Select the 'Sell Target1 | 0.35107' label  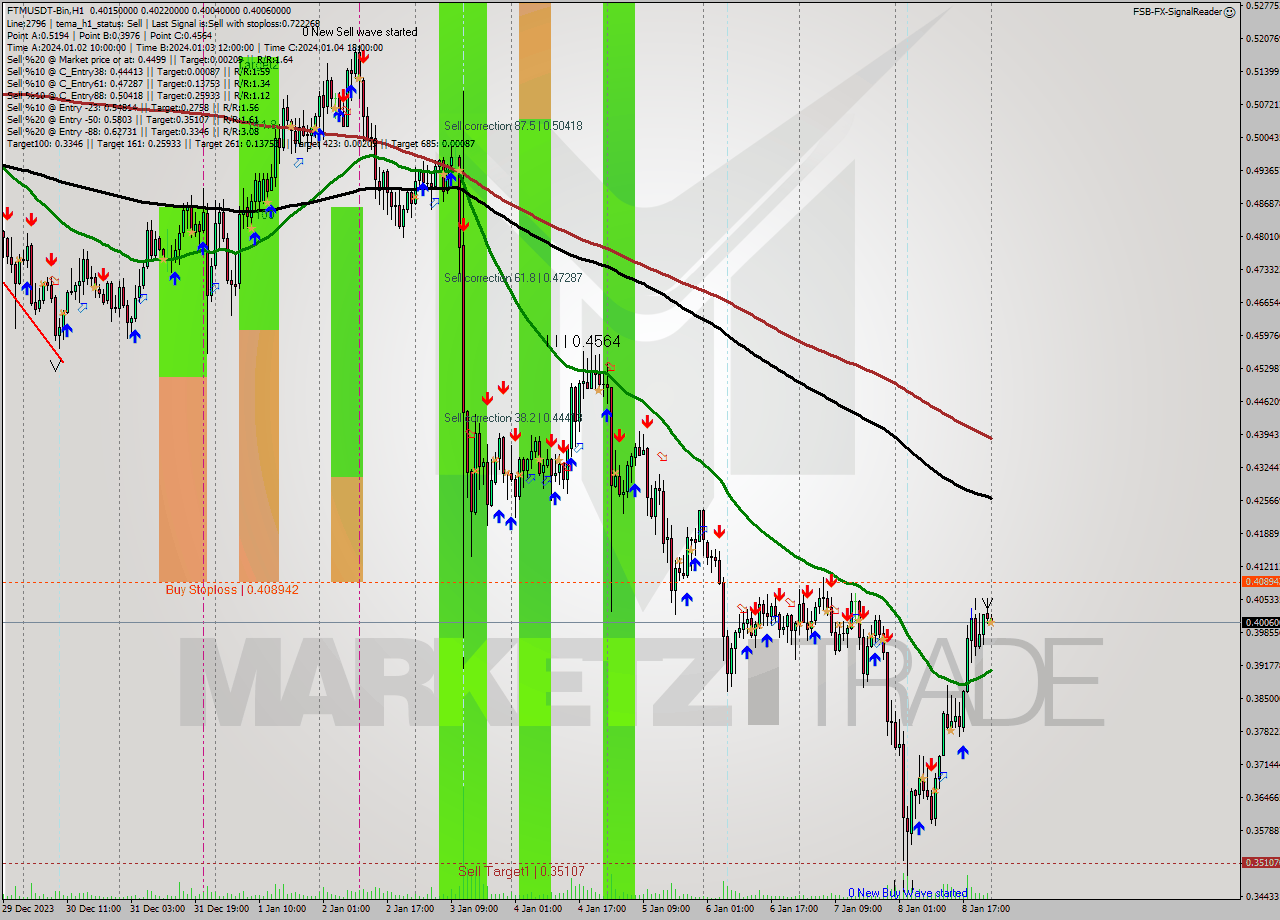(521, 872)
